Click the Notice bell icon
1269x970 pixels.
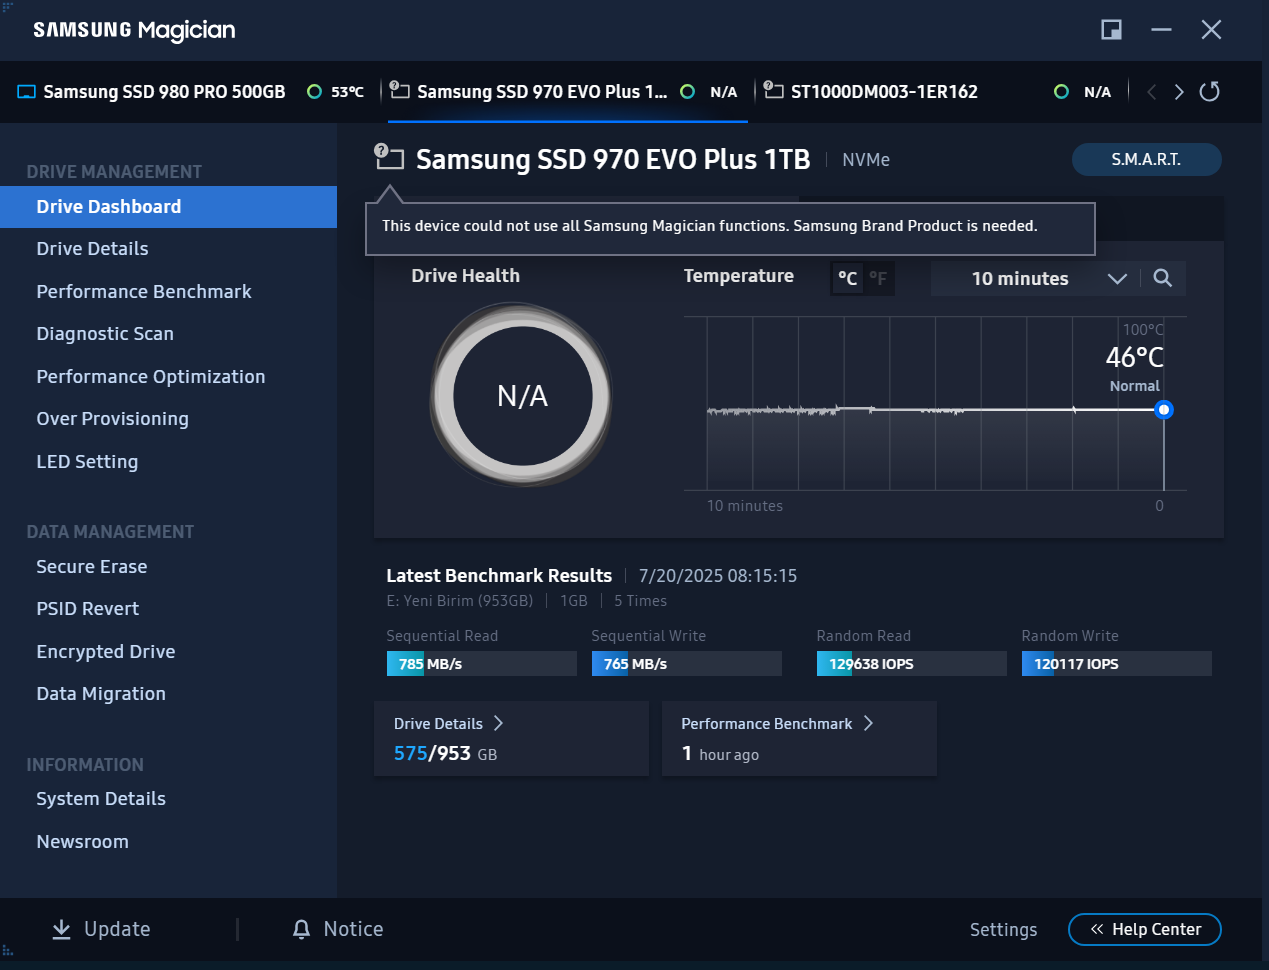click(301, 929)
